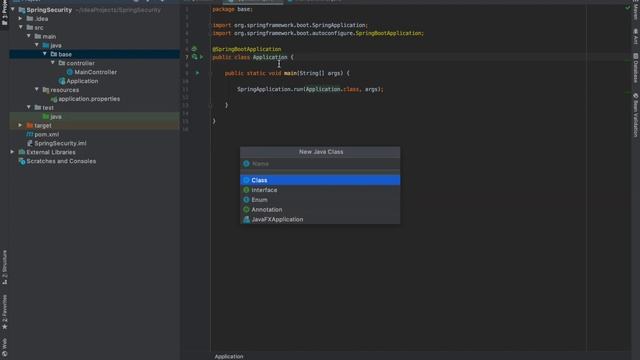
Task: Open the Database tool window
Action: pyautogui.click(x=636, y=68)
